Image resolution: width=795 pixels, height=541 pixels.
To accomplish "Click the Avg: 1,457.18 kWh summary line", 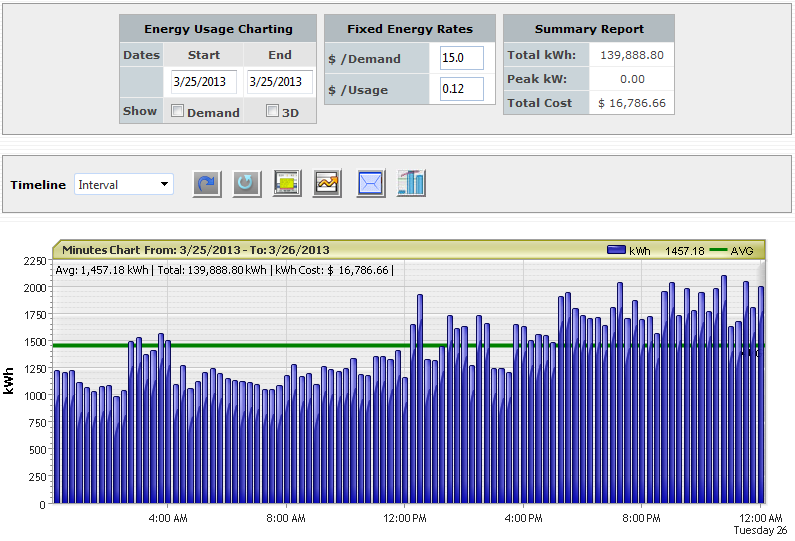I will 224,270.
